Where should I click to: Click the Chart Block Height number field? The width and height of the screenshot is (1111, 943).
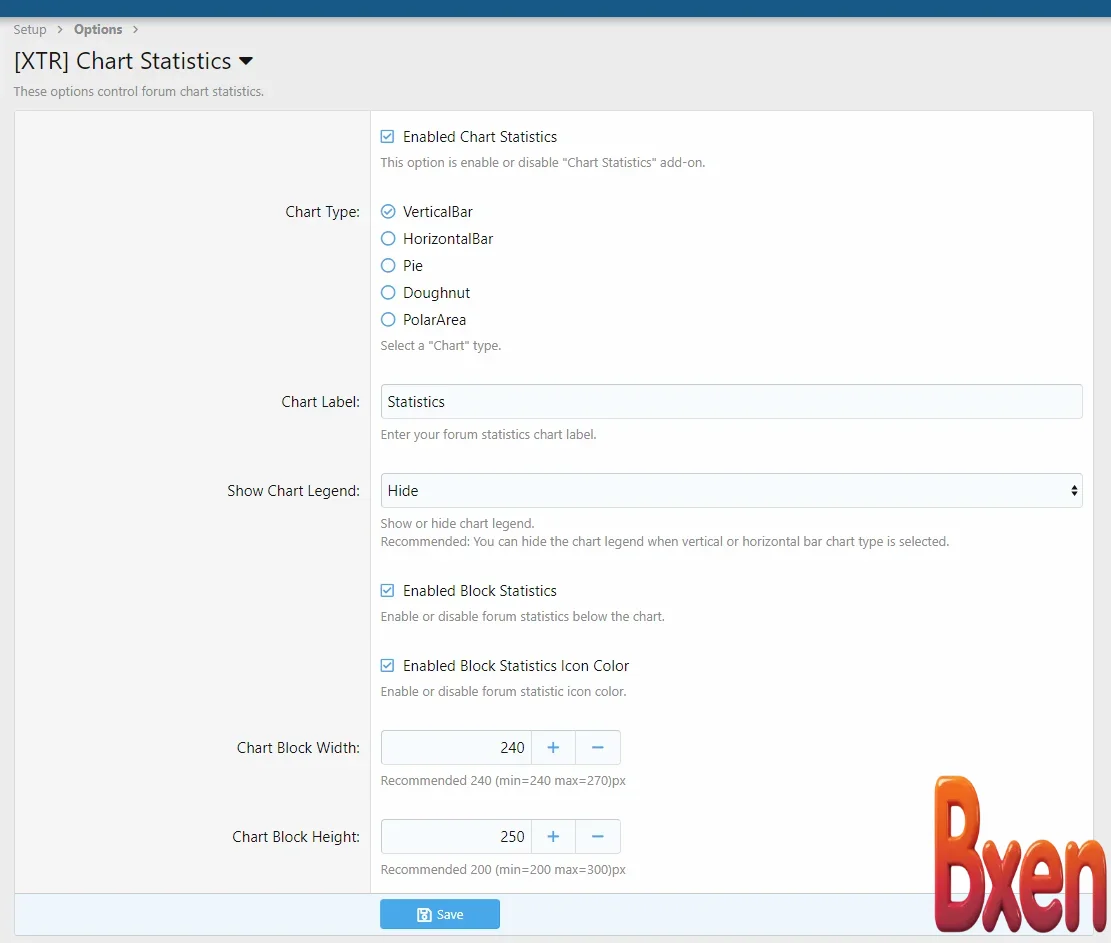tap(456, 837)
